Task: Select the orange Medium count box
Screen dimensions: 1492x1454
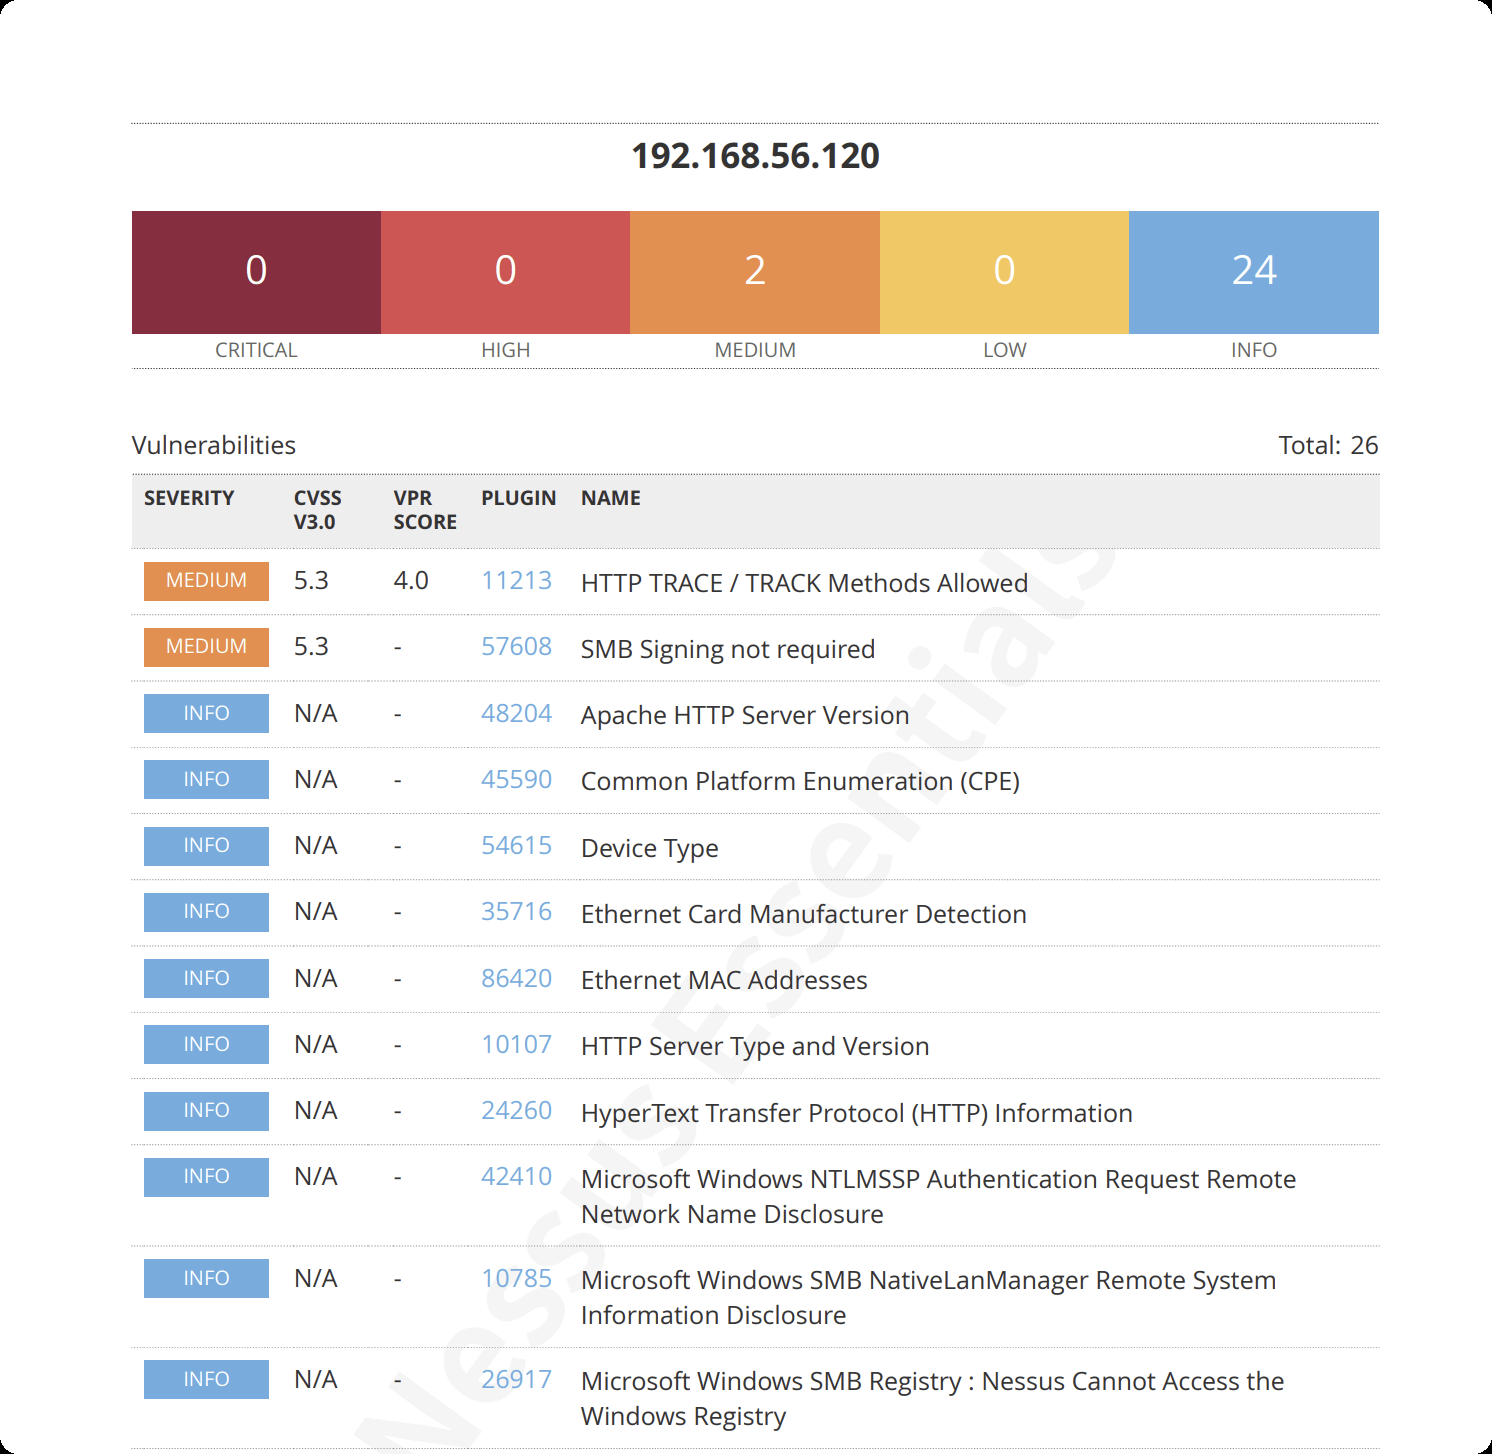Action: (755, 272)
